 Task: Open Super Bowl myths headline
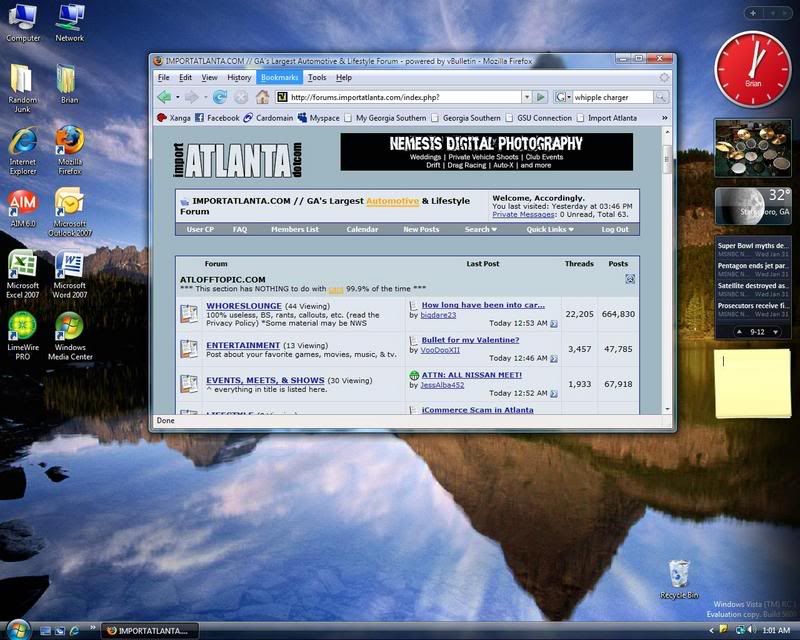pyautogui.click(x=753, y=245)
